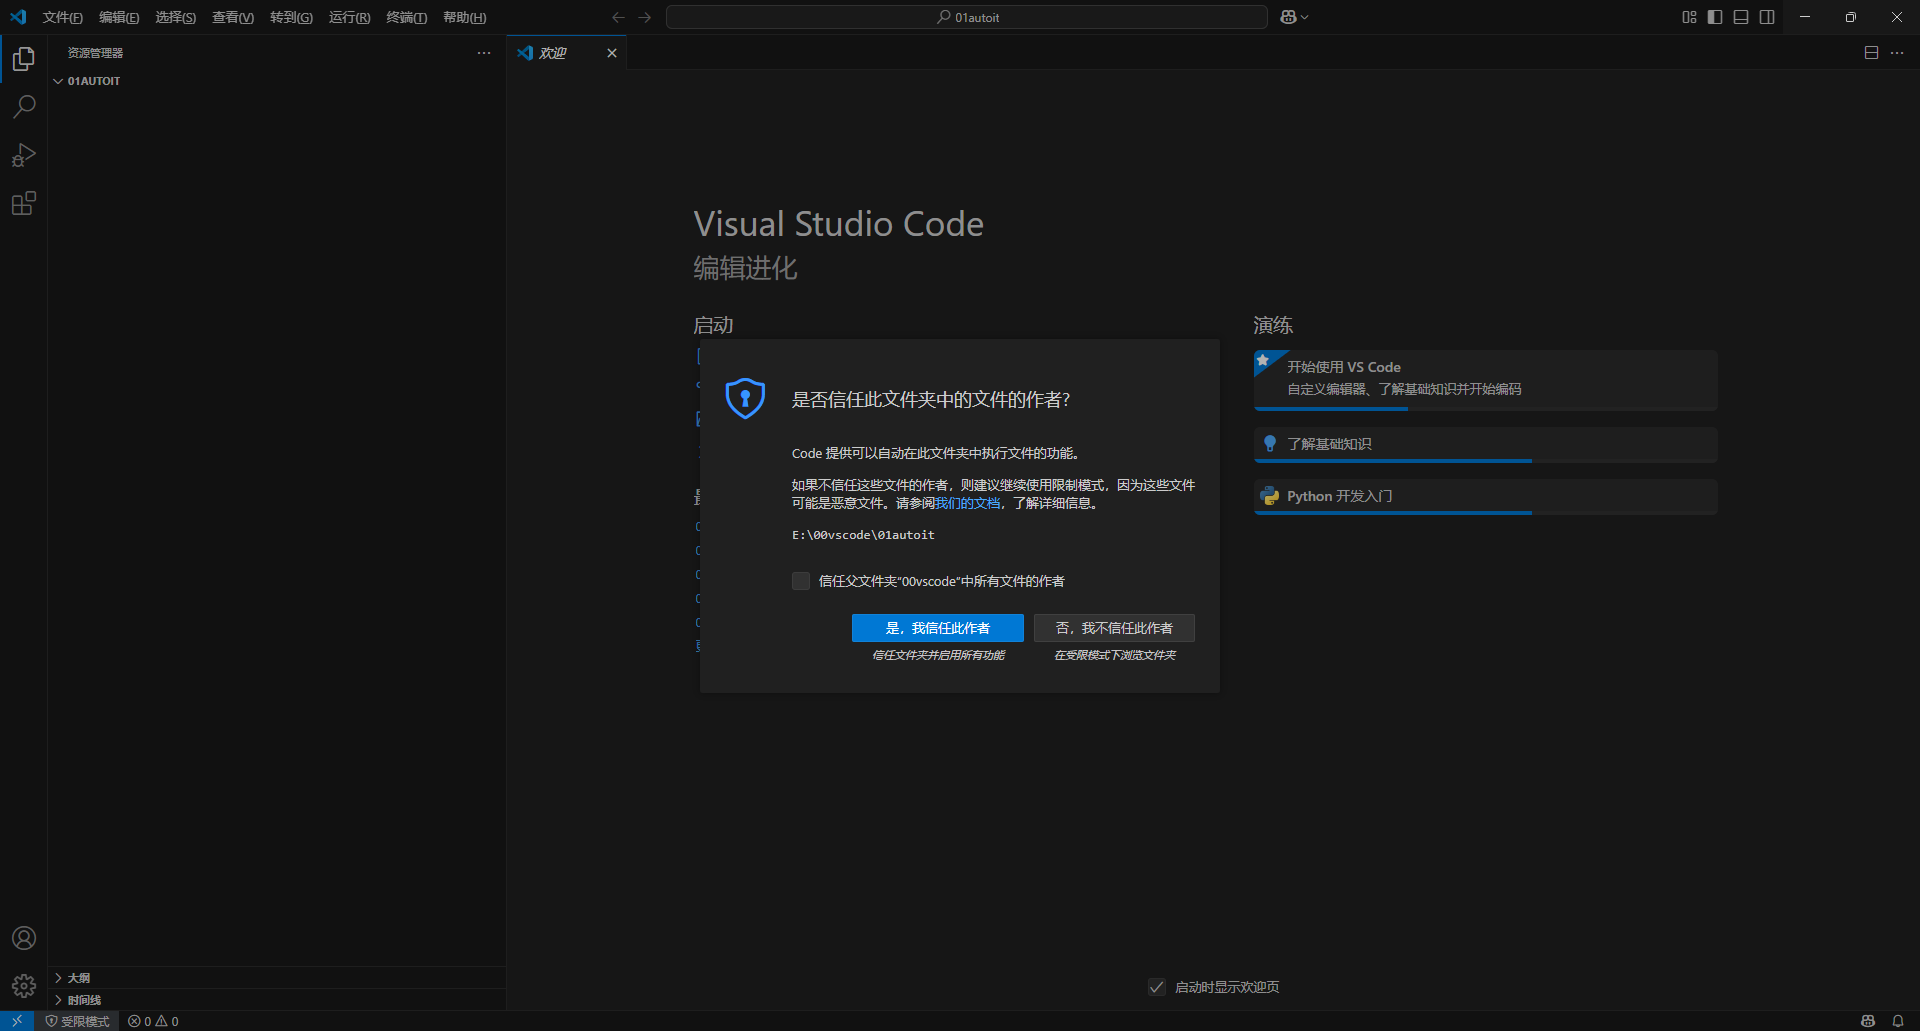
Task: Open the File menu
Action: pos(63,17)
